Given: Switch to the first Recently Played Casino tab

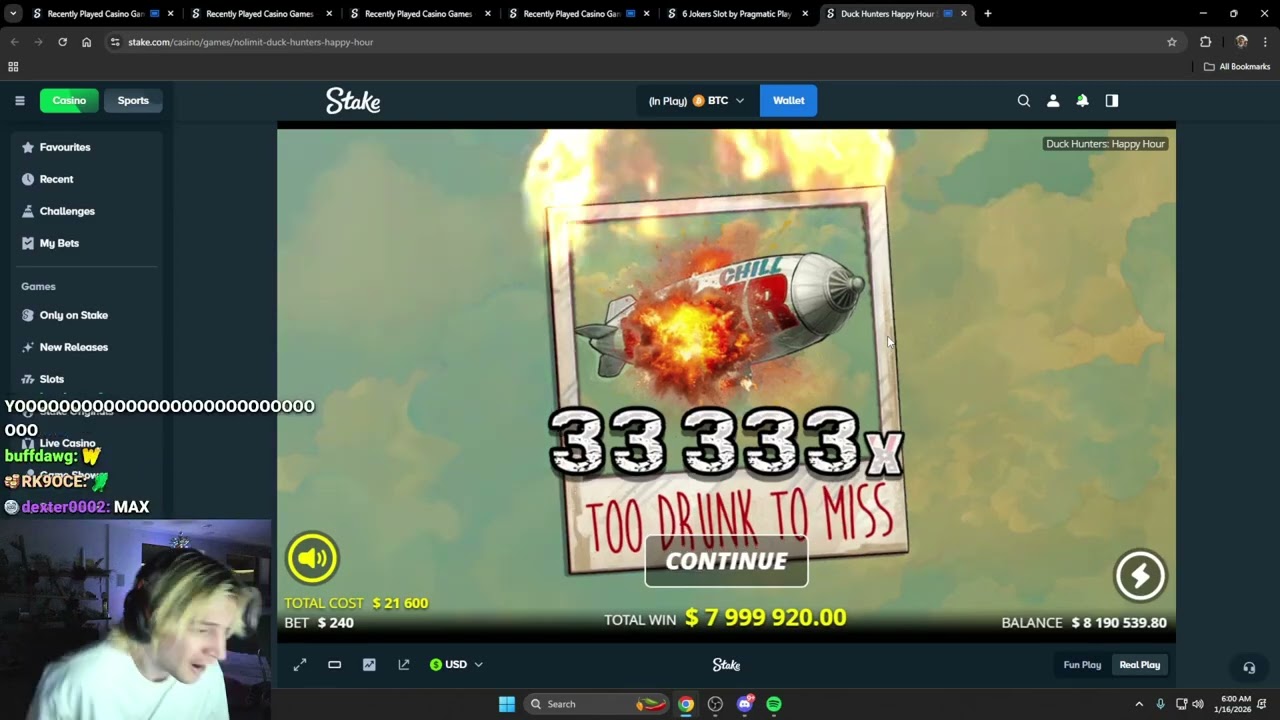Looking at the screenshot, I should click(96, 14).
